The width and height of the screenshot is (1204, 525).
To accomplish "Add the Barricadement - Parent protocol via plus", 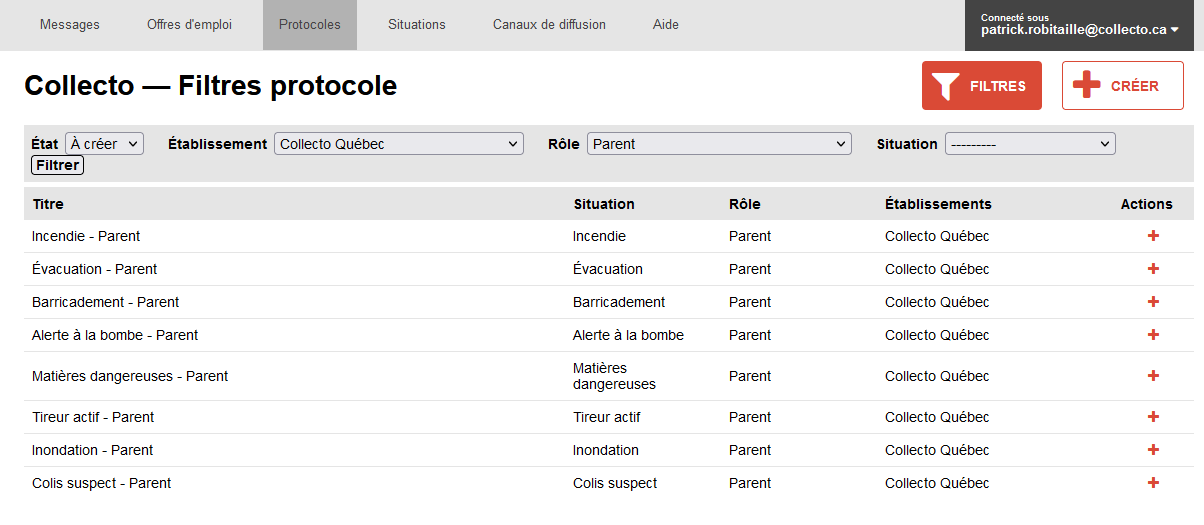I will (x=1153, y=302).
